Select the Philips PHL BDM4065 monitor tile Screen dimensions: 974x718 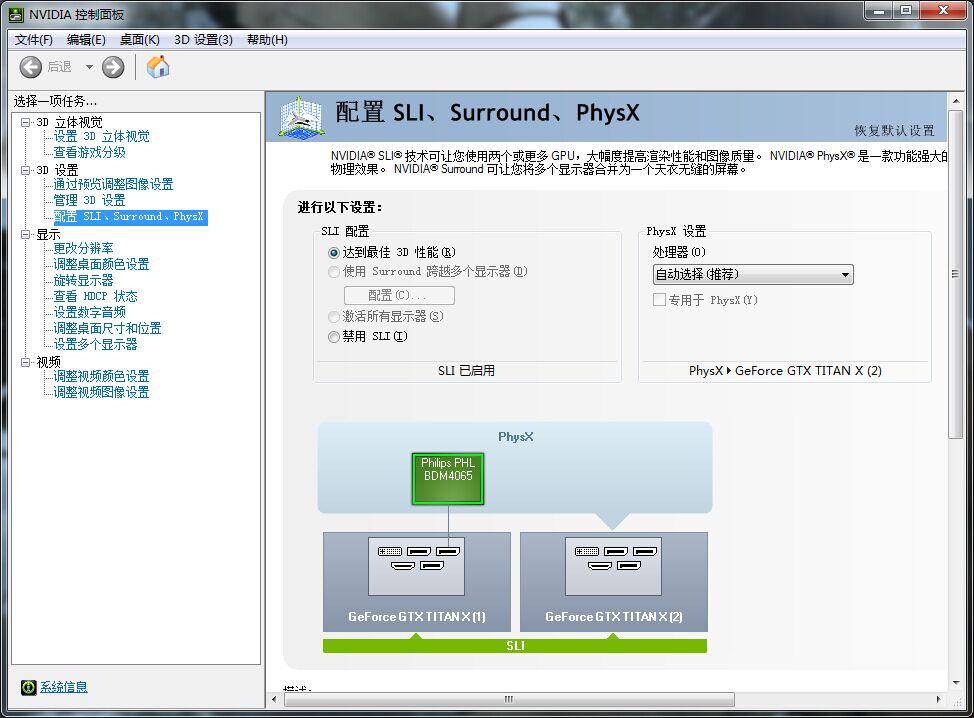point(448,478)
